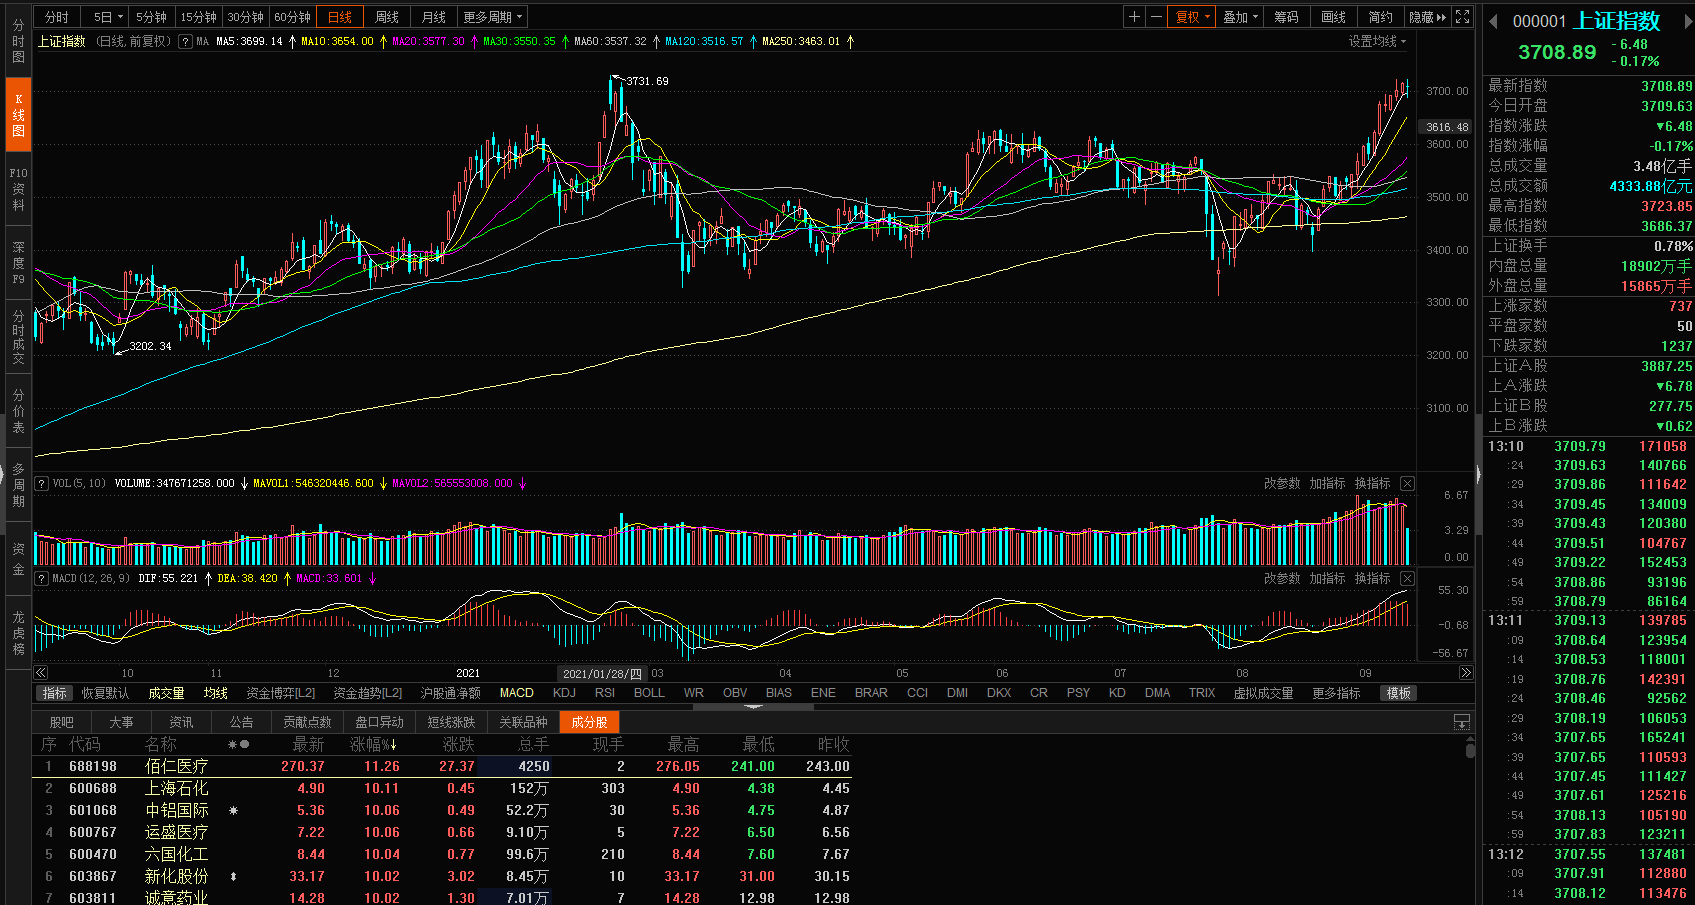The width and height of the screenshot is (1695, 905).
Task: Switch to 资讯 tab
Action: [181, 722]
